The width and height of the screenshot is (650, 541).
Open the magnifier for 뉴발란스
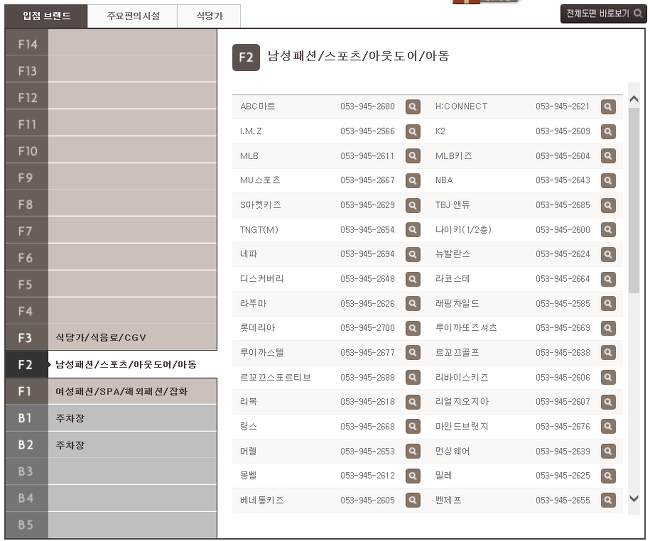click(608, 254)
